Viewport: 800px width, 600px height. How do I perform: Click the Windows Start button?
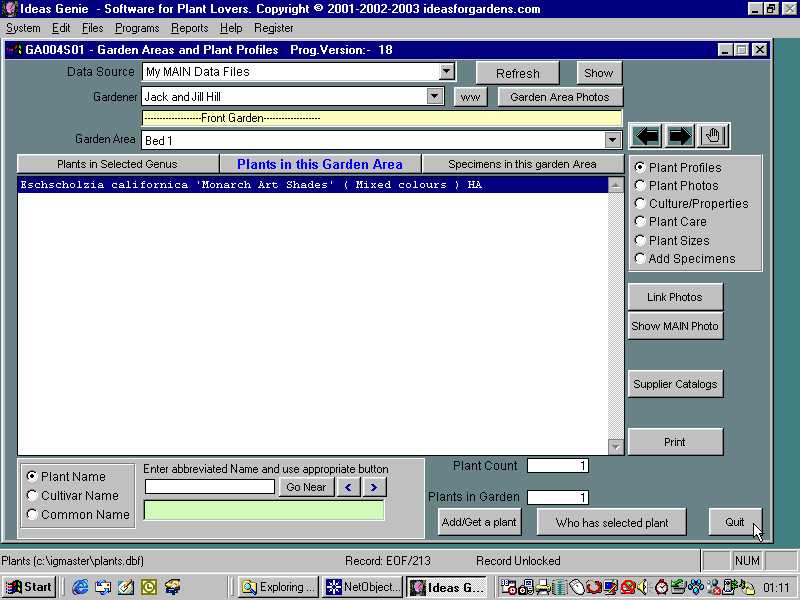pos(29,587)
